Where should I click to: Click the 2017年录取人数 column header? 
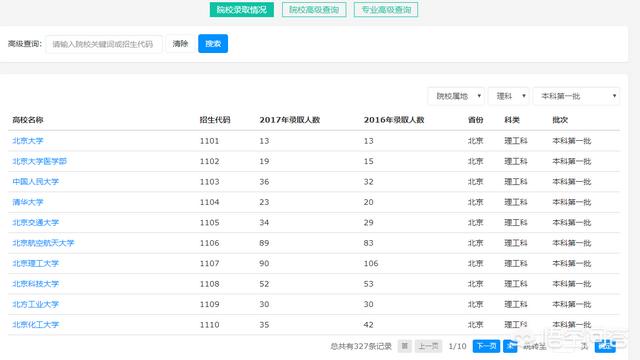pos(290,120)
